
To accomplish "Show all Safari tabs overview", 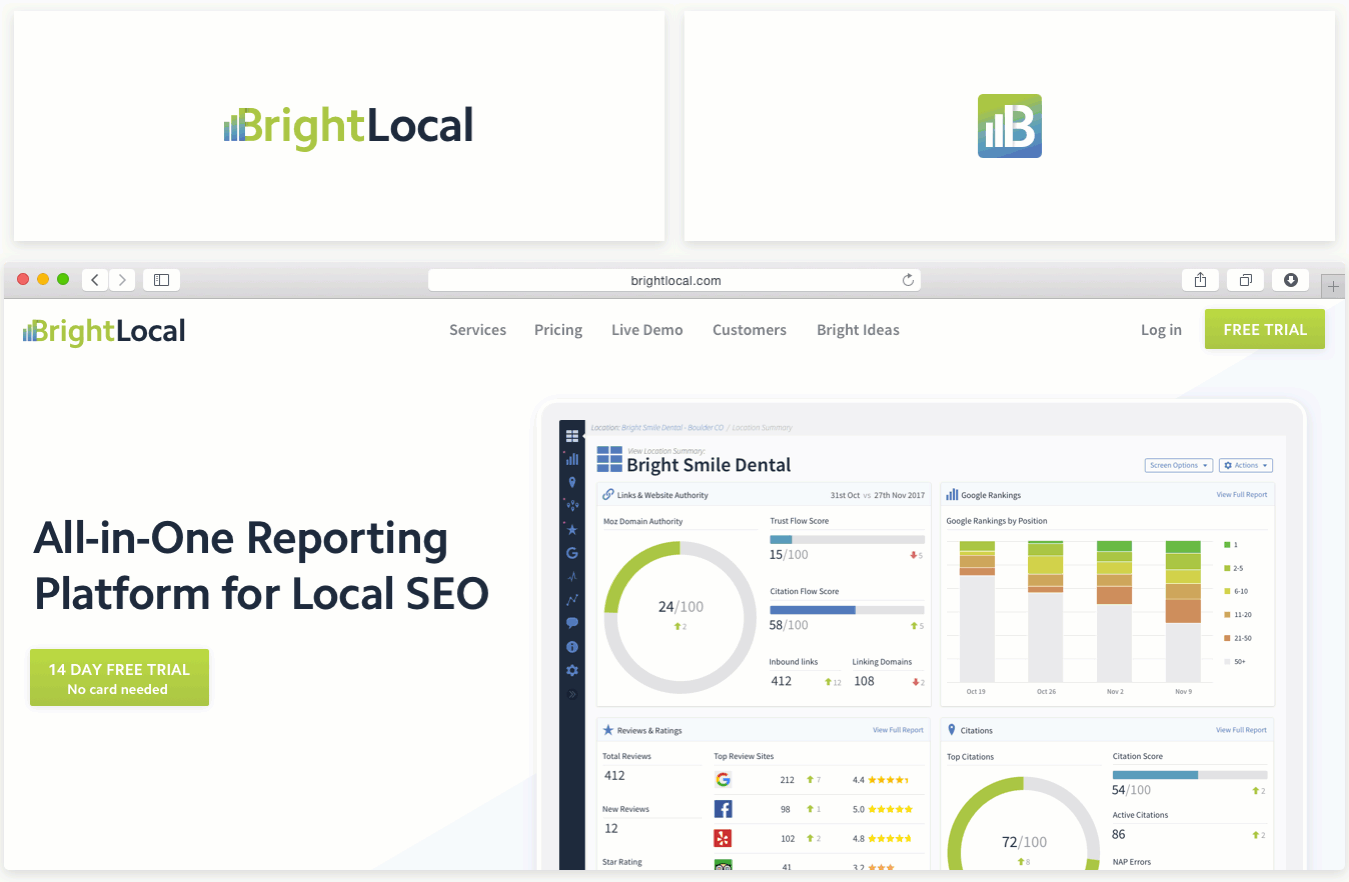I will coord(1246,281).
